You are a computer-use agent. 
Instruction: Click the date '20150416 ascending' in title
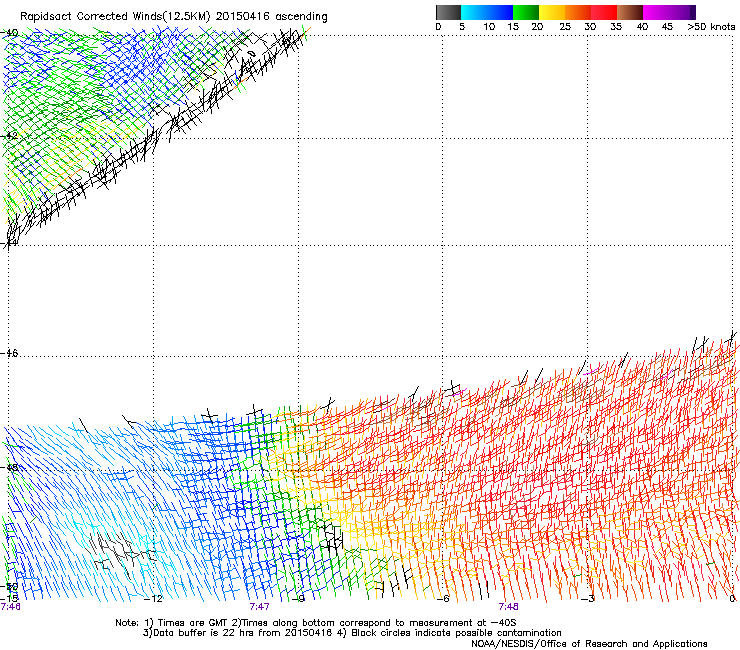[x=271, y=17]
